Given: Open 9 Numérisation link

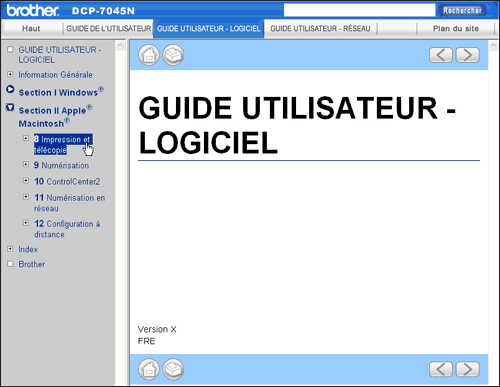Looking at the screenshot, I should pyautogui.click(x=62, y=165).
